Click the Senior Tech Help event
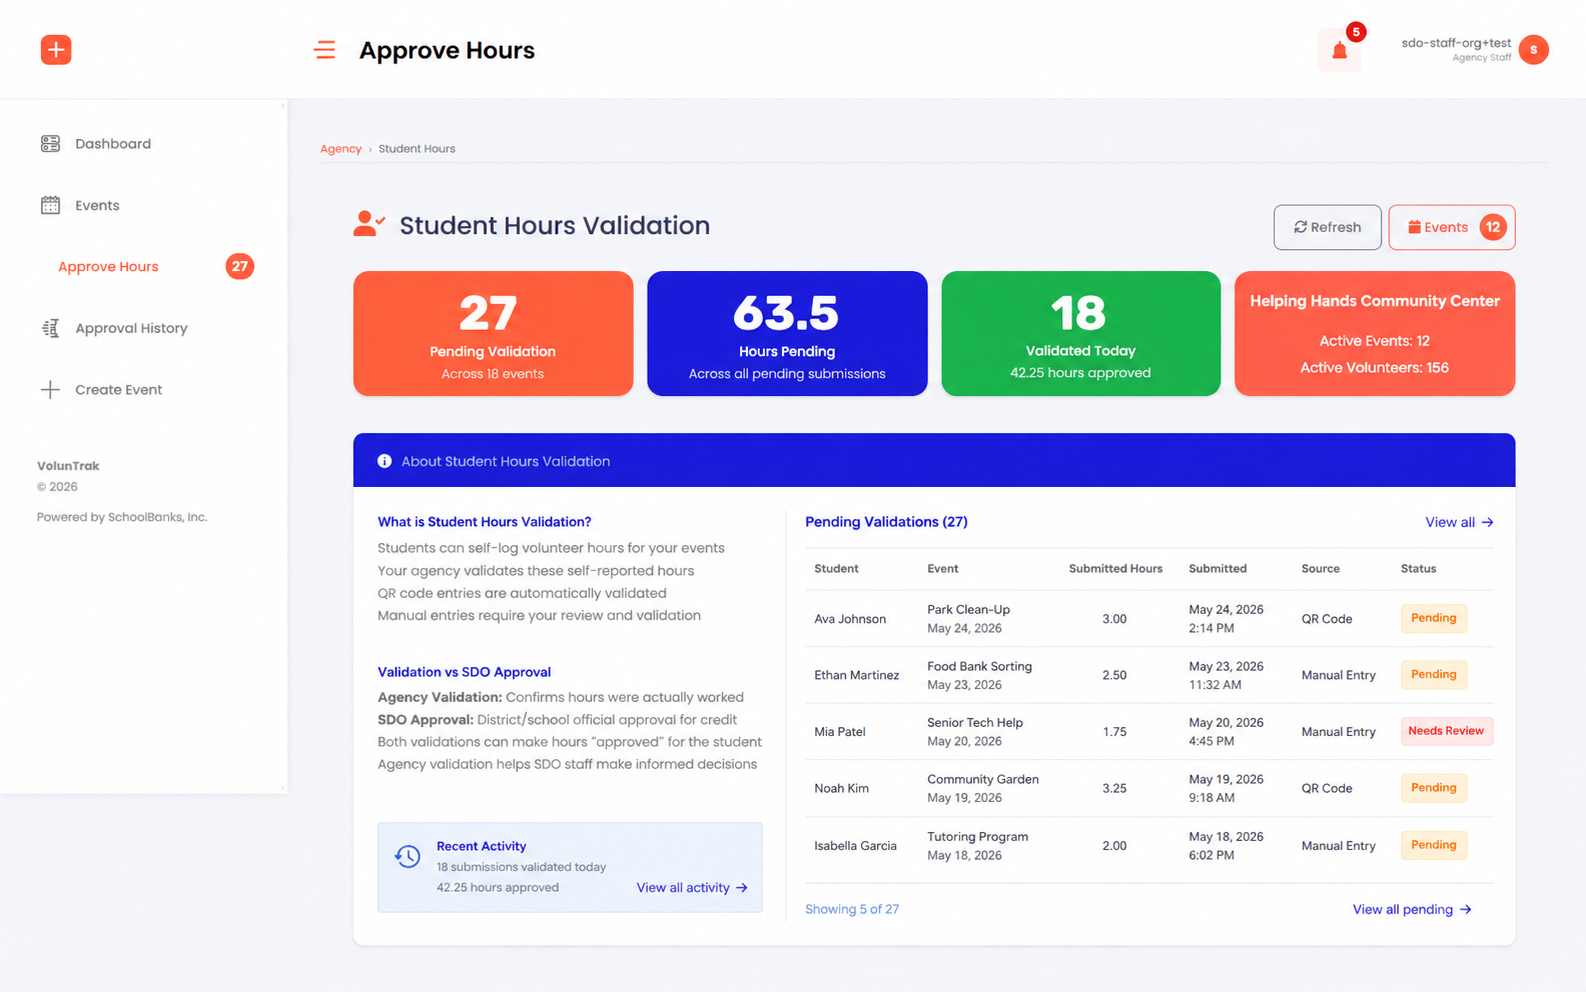The image size is (1586, 992). coord(975,722)
